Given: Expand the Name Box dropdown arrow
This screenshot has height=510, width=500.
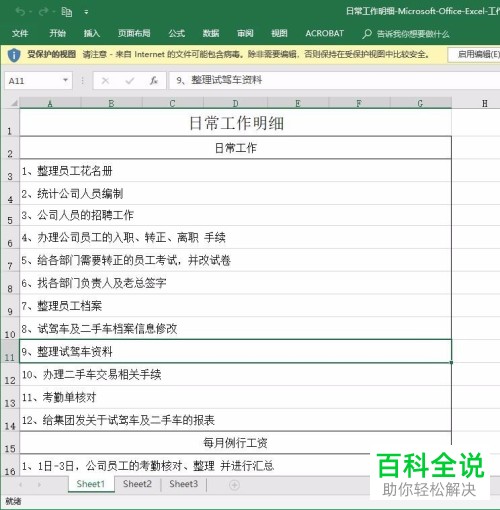Looking at the screenshot, I should point(65,80).
